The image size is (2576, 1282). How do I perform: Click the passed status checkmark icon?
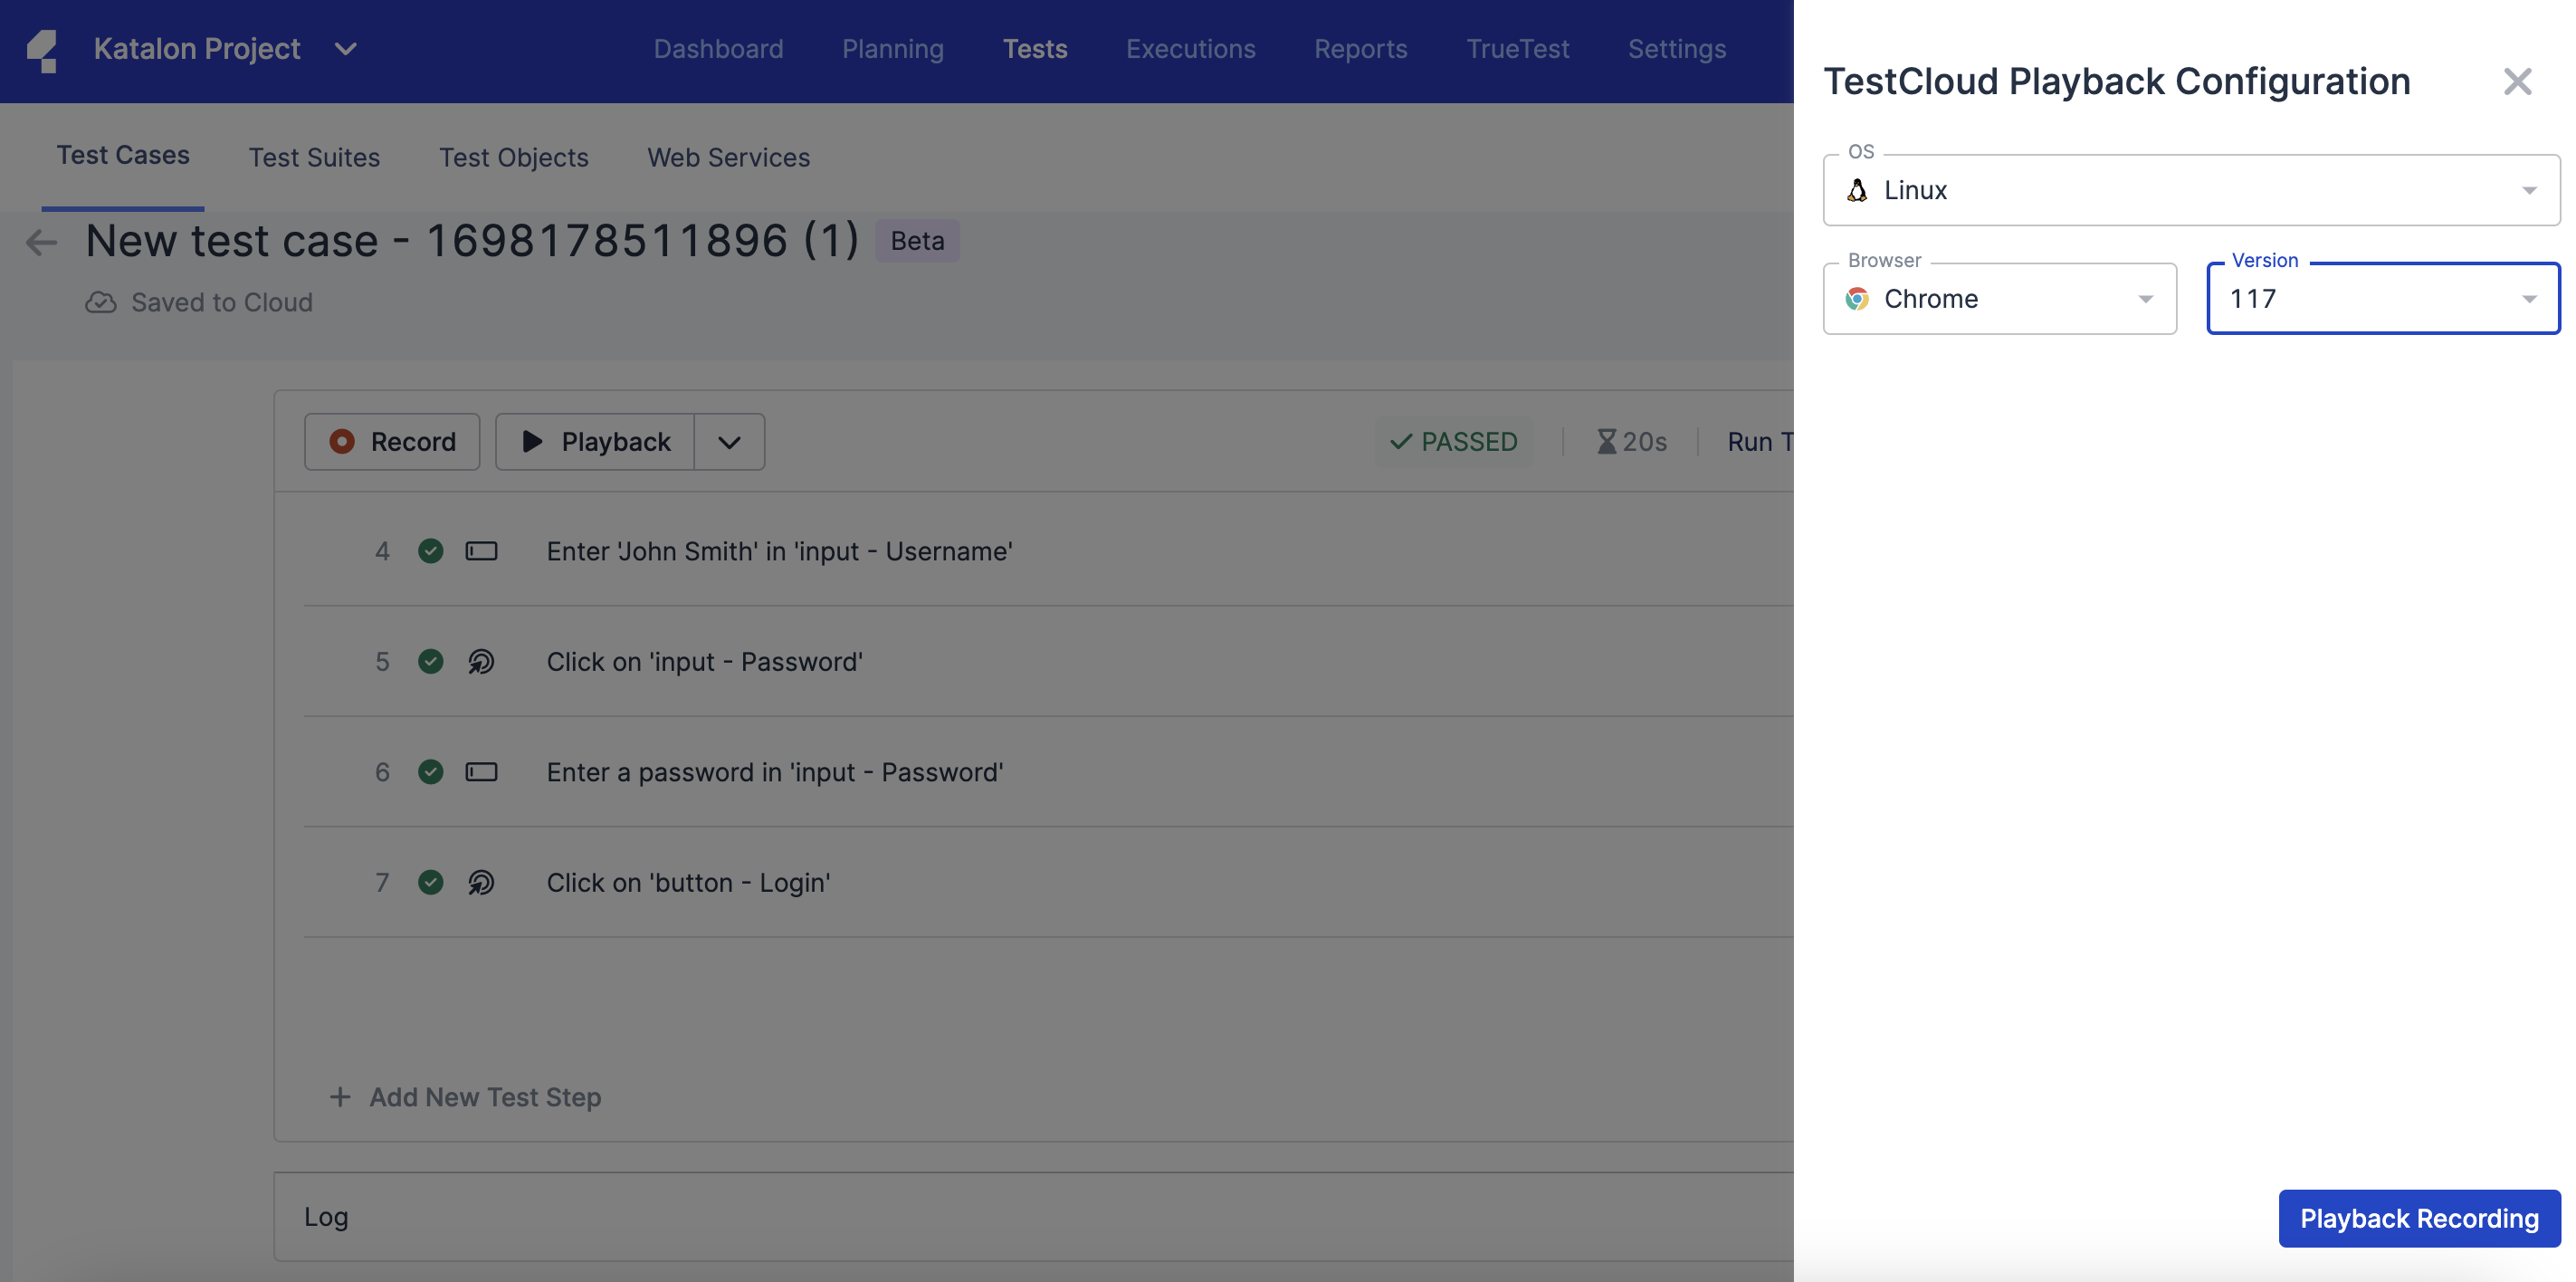point(1399,441)
